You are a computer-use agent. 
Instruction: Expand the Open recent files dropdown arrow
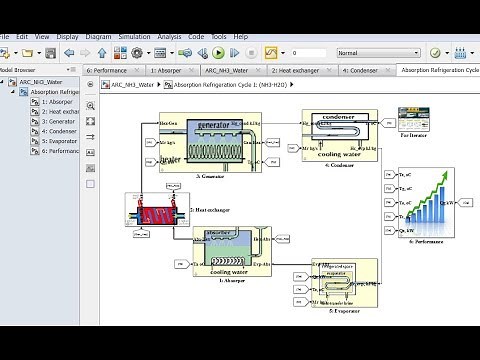tap(39, 53)
